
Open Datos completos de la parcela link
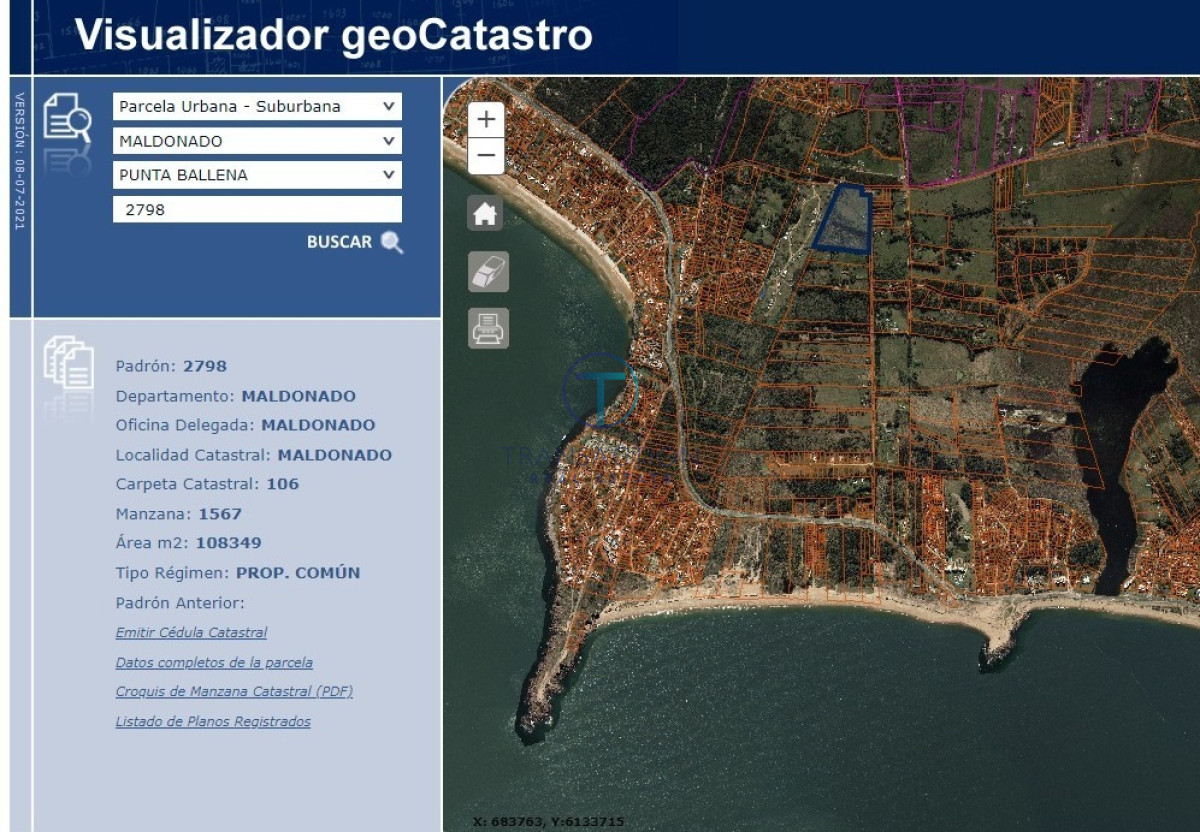[x=214, y=662]
